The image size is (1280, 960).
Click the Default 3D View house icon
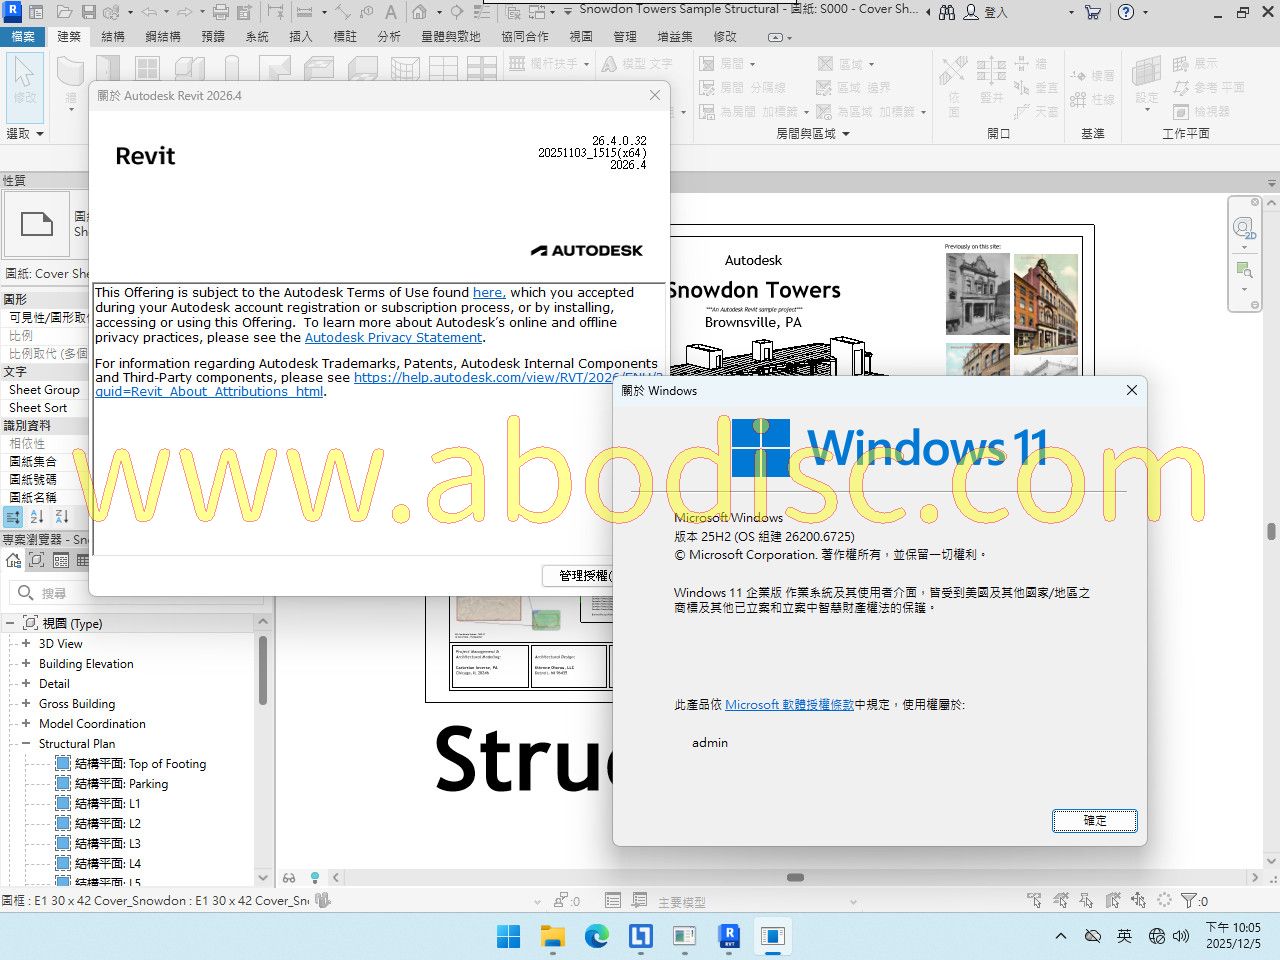[x=420, y=12]
